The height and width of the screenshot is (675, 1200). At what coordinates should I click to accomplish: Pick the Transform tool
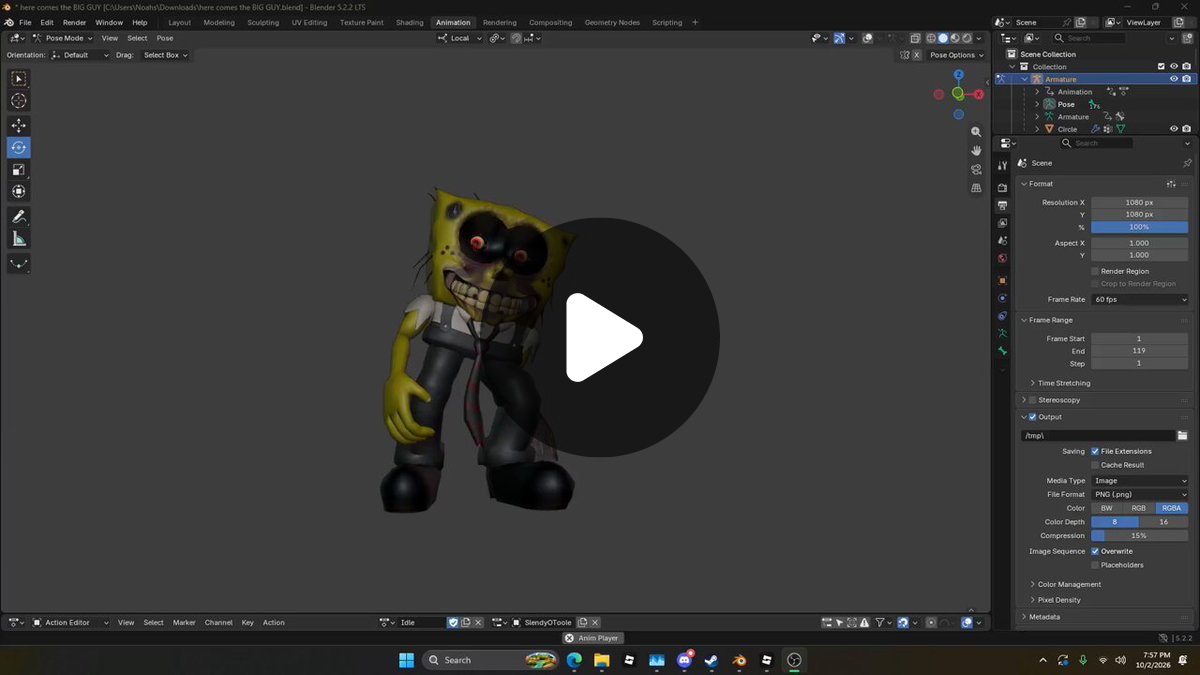point(19,191)
